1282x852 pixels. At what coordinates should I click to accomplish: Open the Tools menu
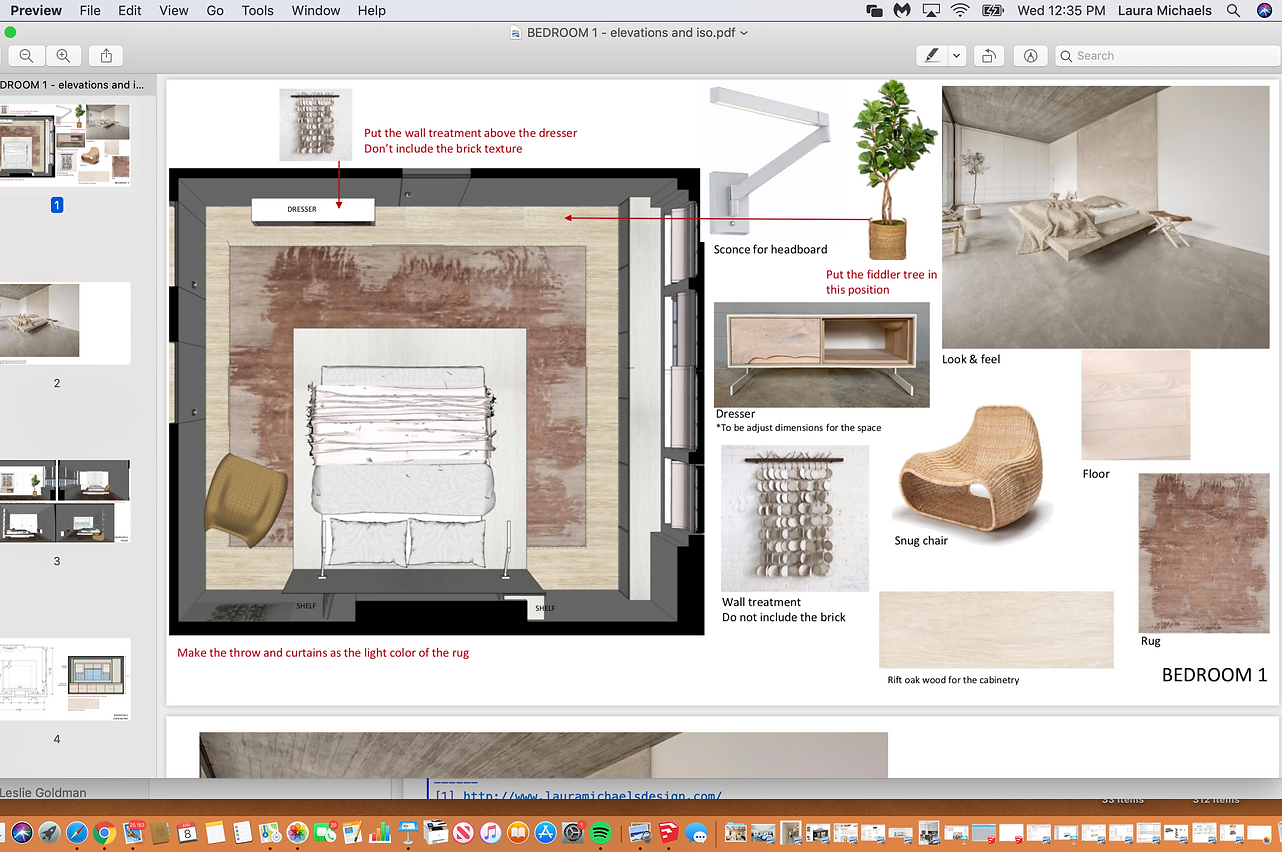click(257, 11)
